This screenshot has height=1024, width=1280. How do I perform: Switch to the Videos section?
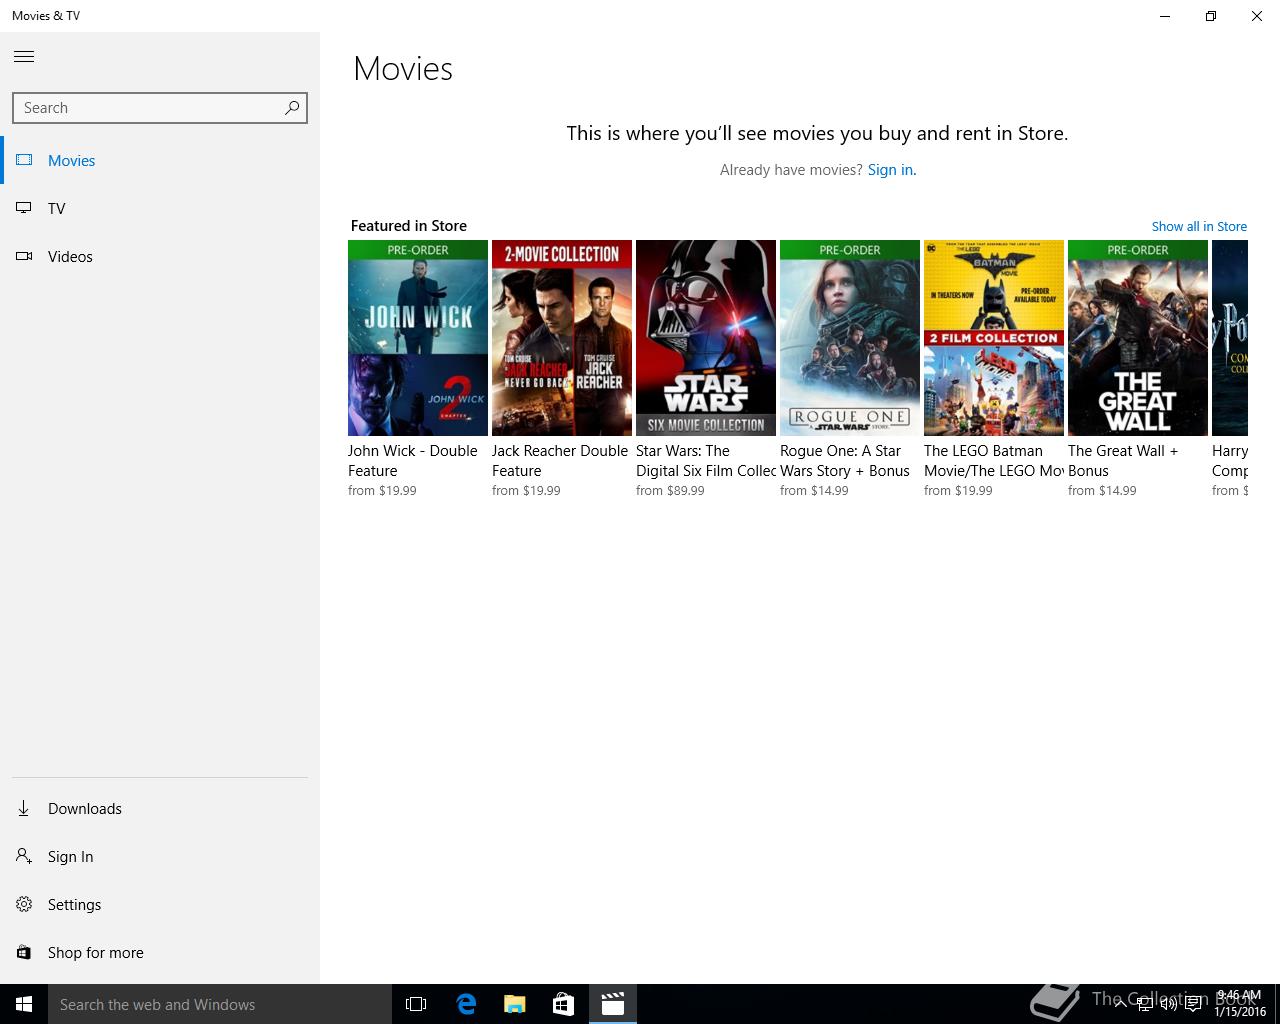tap(160, 256)
